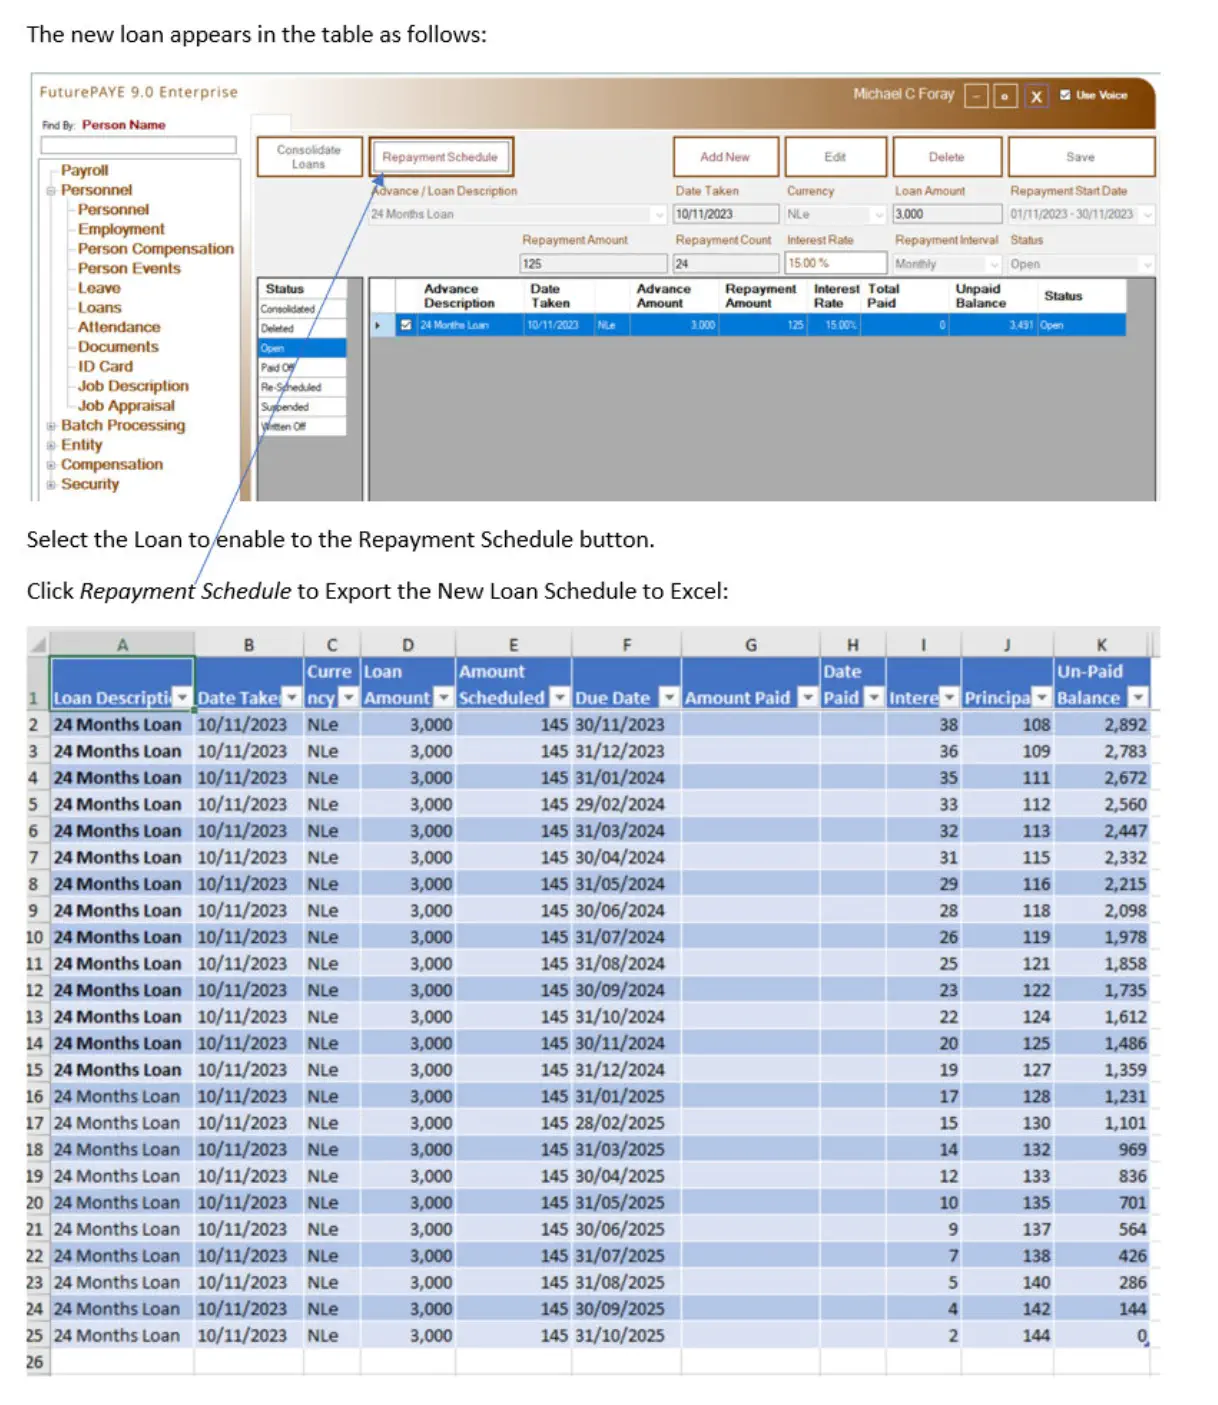Click the Excel select-all corner triangle
The height and width of the screenshot is (1405, 1218).
(38, 645)
